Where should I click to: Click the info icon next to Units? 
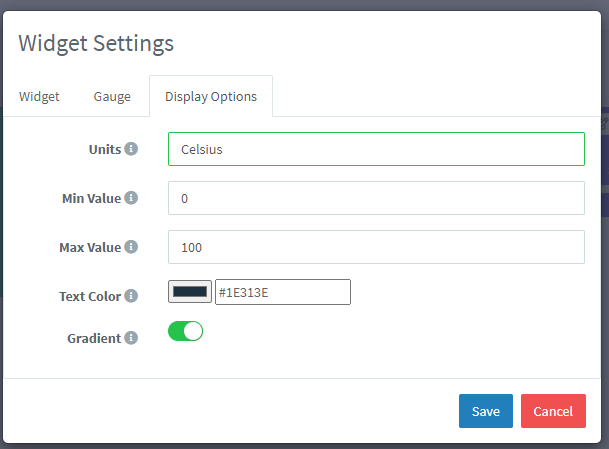click(x=131, y=149)
